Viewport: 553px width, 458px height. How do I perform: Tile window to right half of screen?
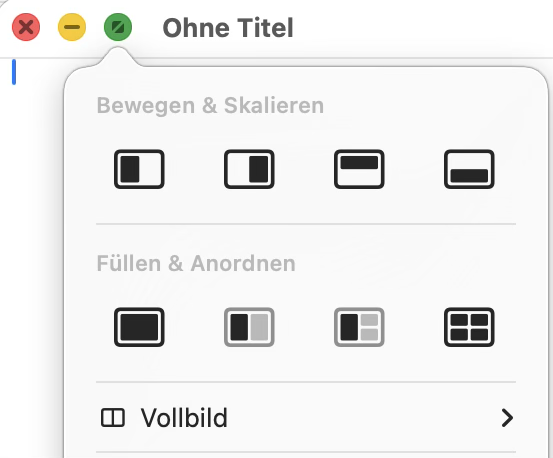pyautogui.click(x=249, y=169)
